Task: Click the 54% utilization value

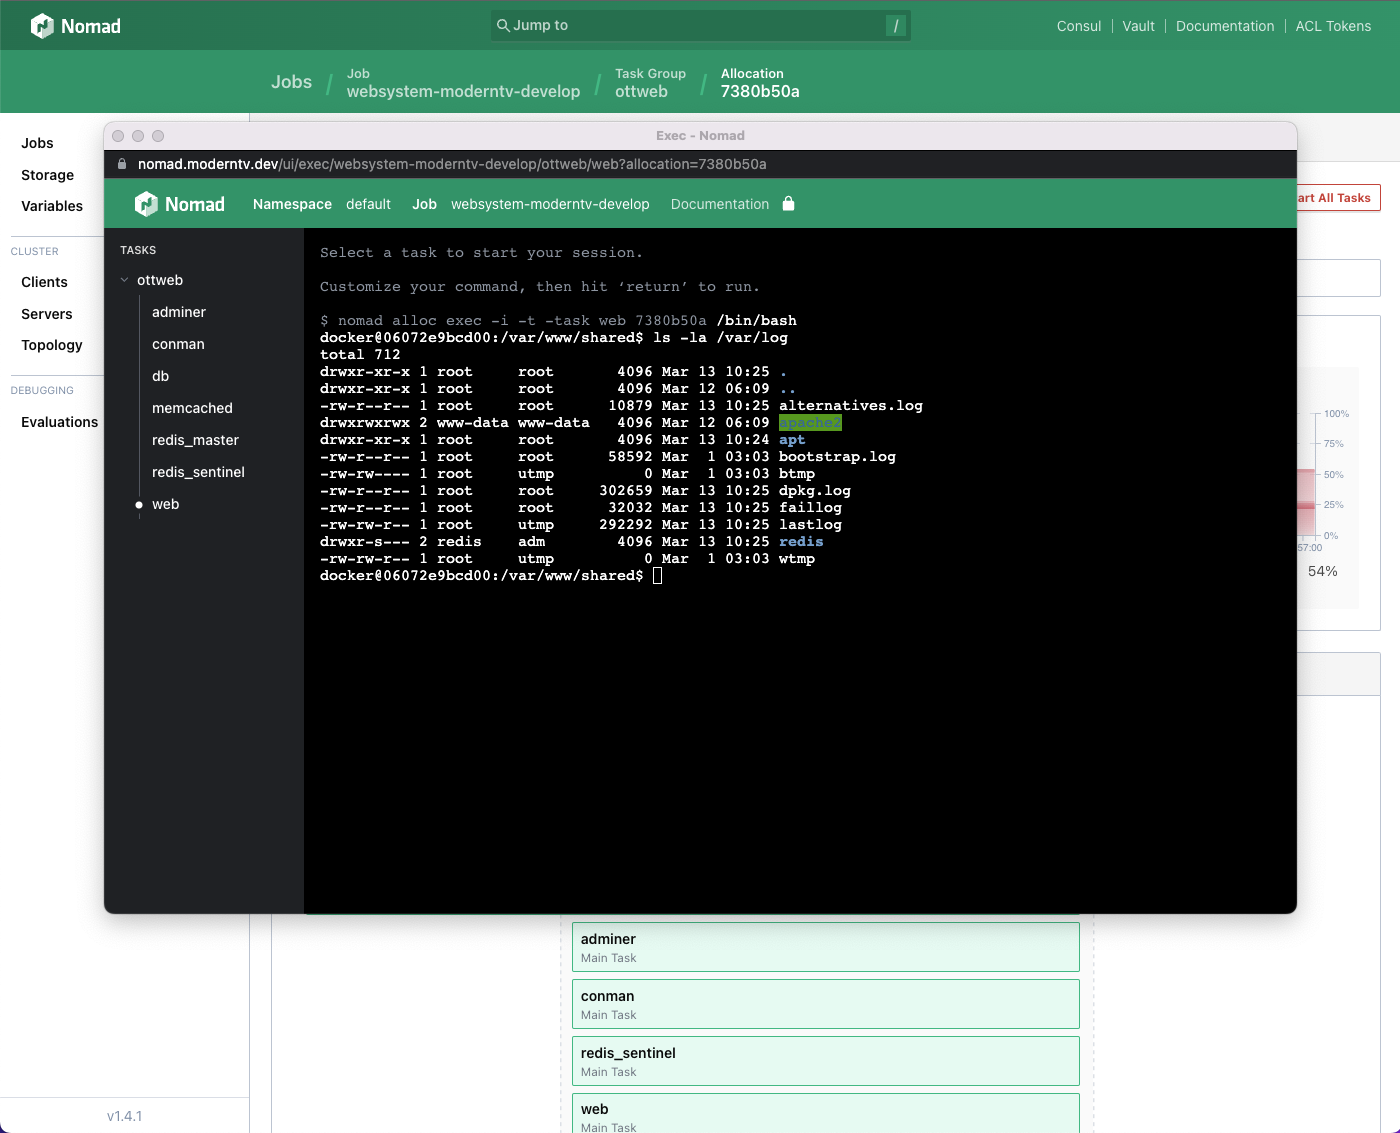Action: tap(1322, 571)
